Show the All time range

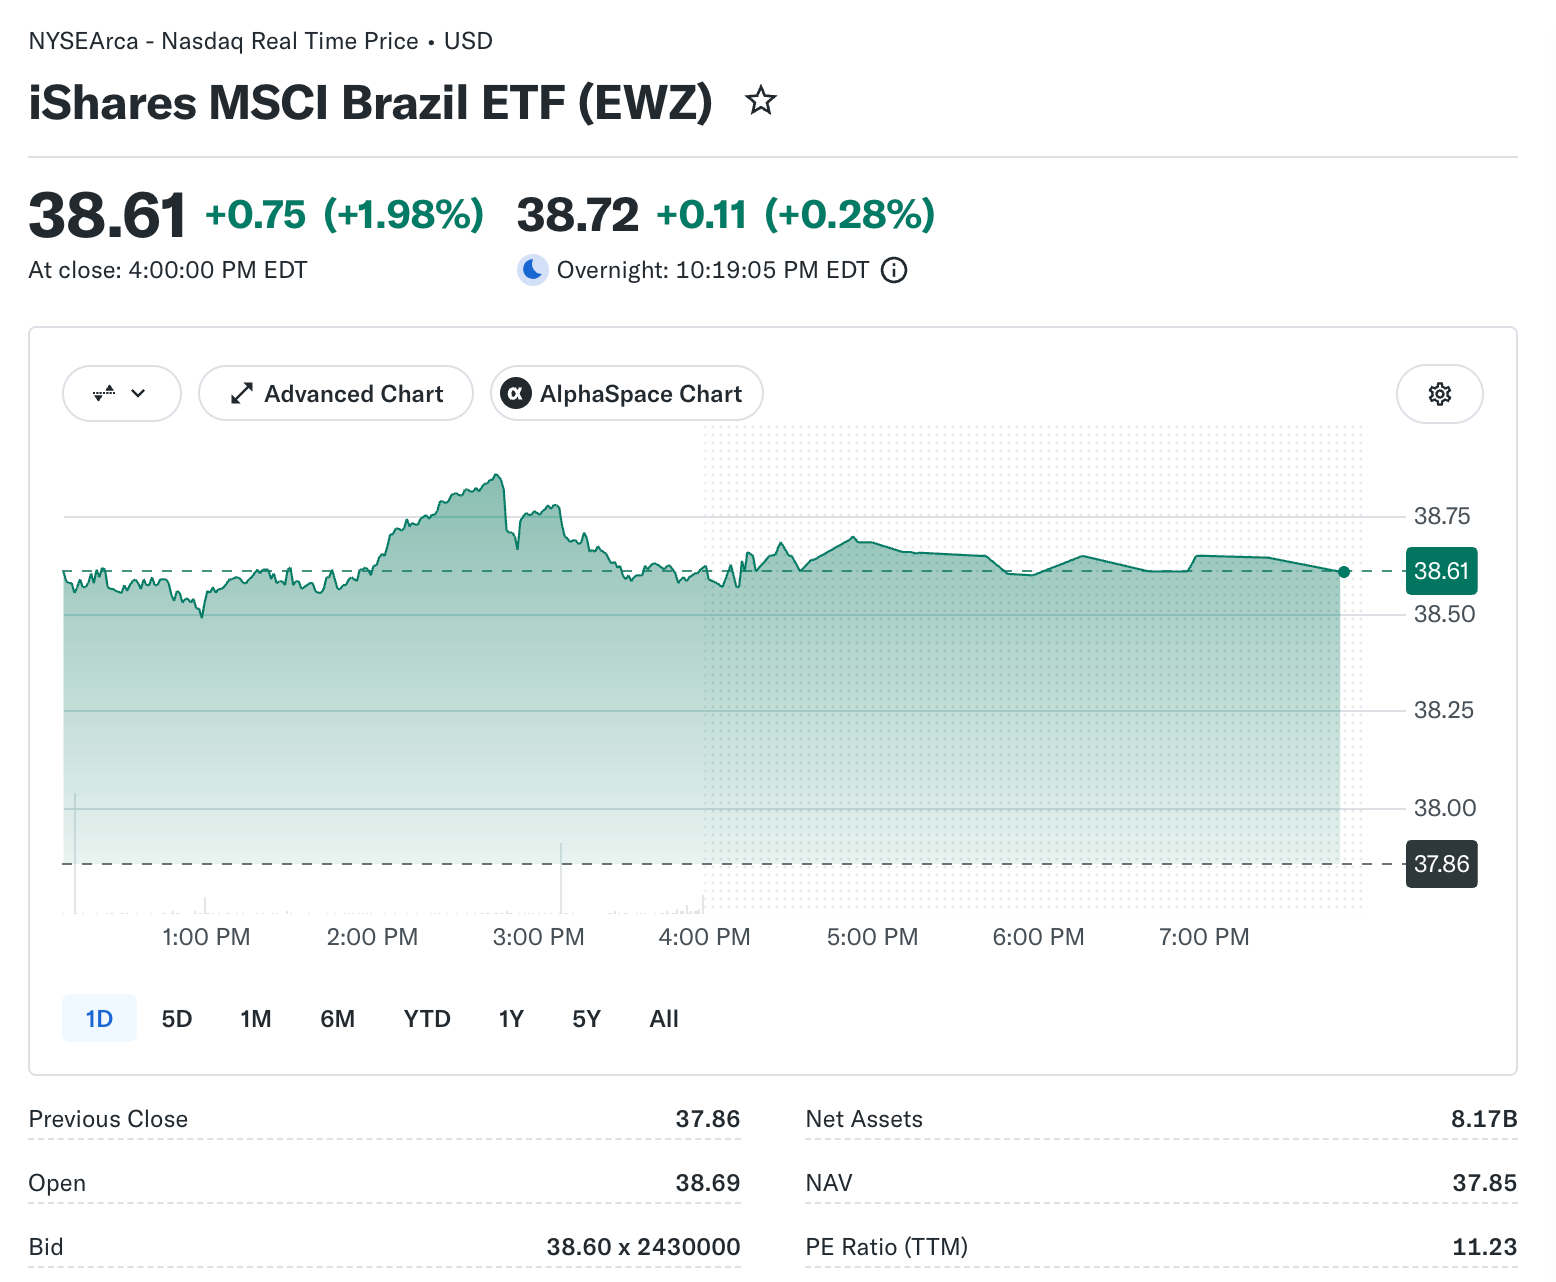click(x=664, y=1018)
